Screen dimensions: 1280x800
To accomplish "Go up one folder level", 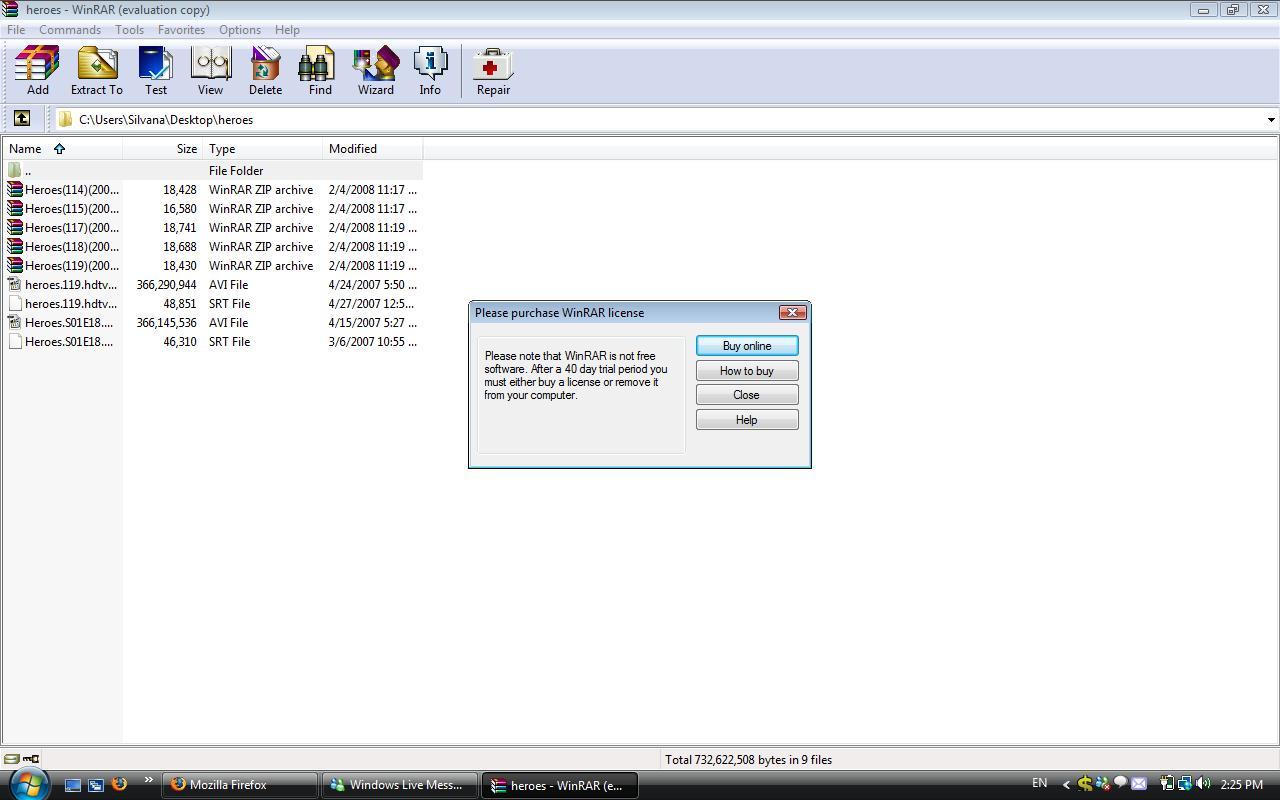I will pos(22,118).
